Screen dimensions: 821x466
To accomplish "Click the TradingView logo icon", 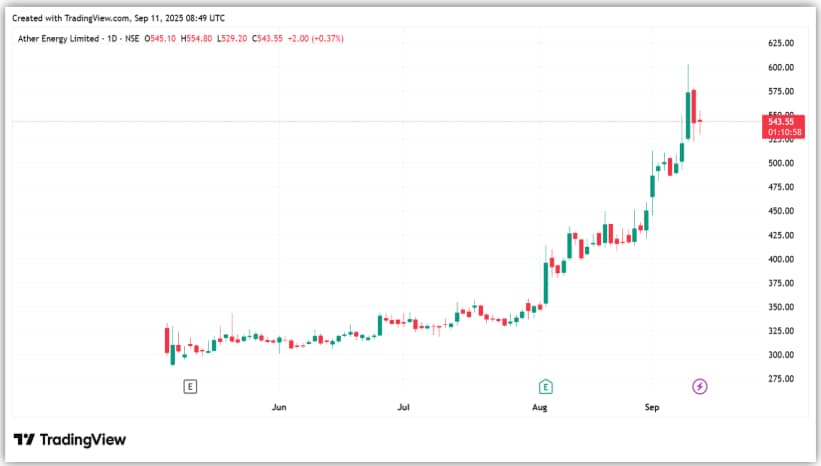I will pos(25,440).
